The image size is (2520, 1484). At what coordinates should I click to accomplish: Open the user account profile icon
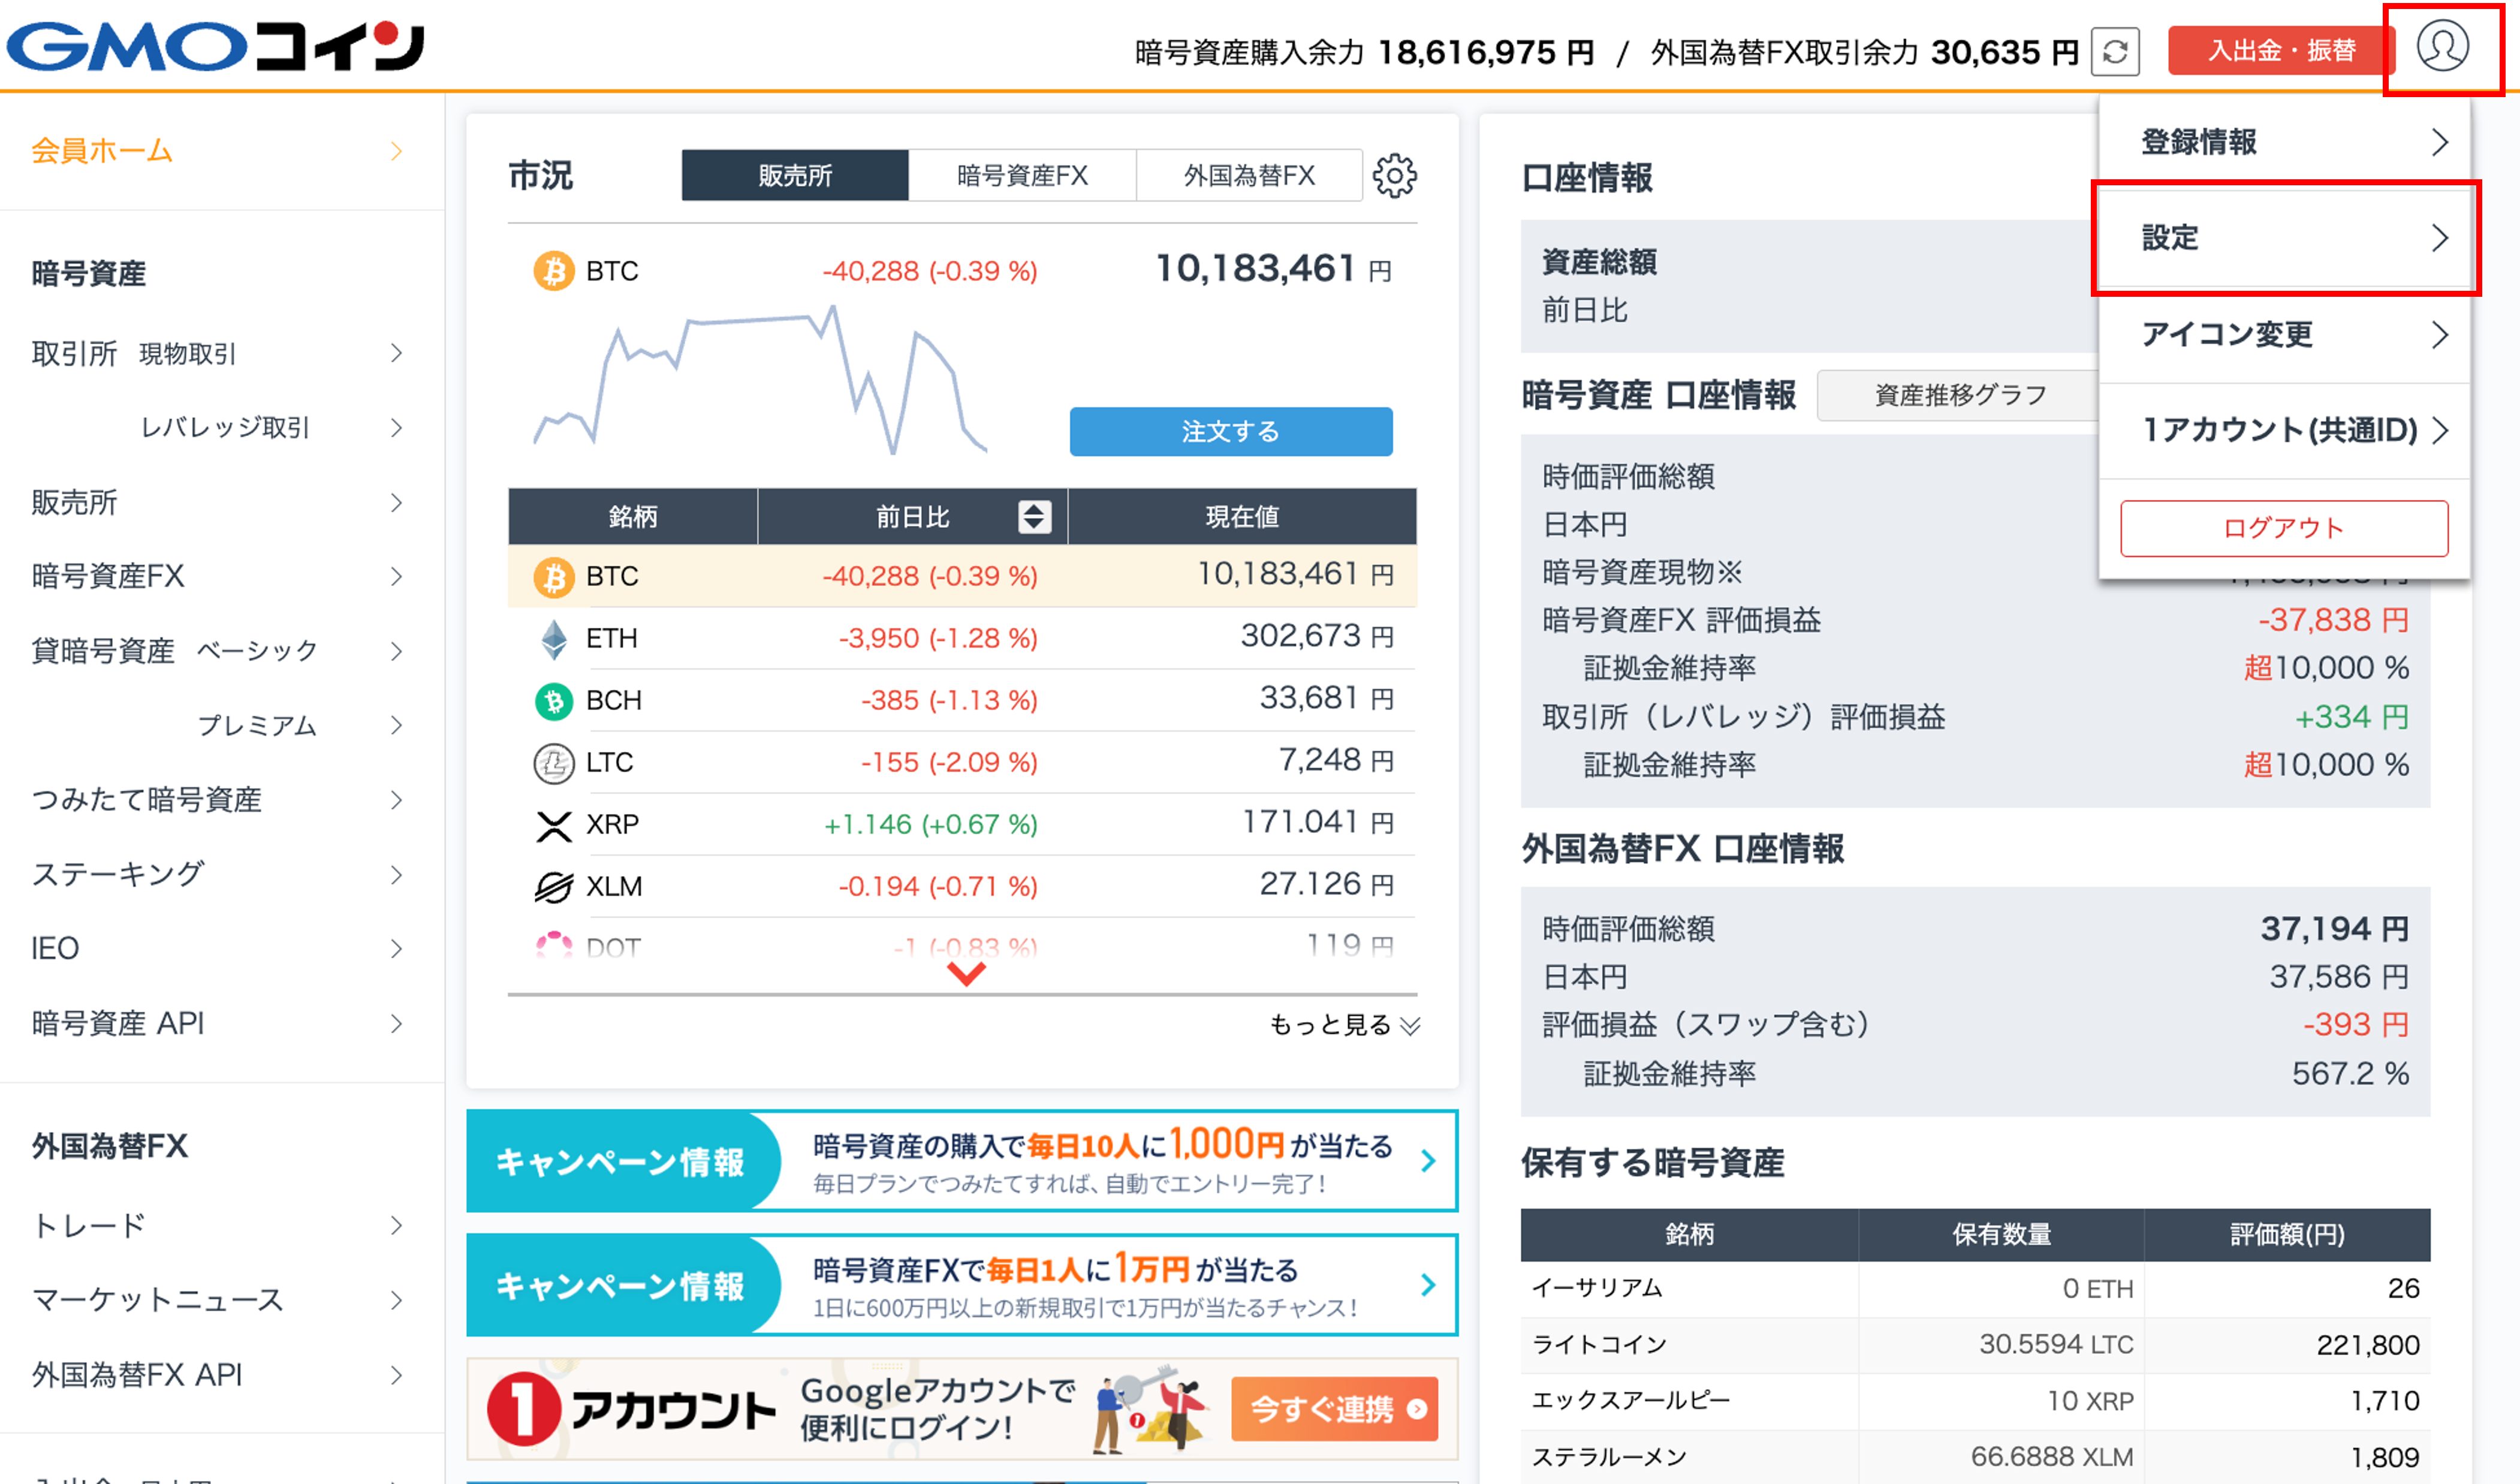[2442, 46]
